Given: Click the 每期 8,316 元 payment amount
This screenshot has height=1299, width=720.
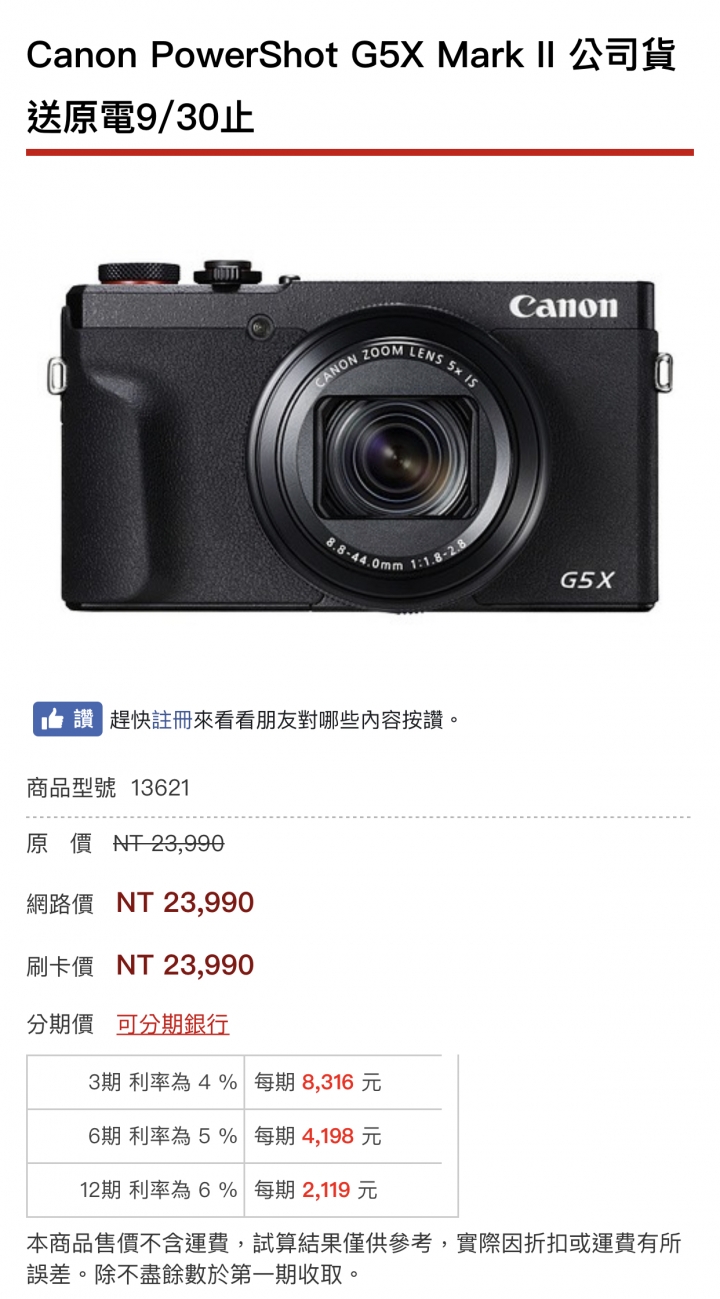Looking at the screenshot, I should click(318, 1082).
